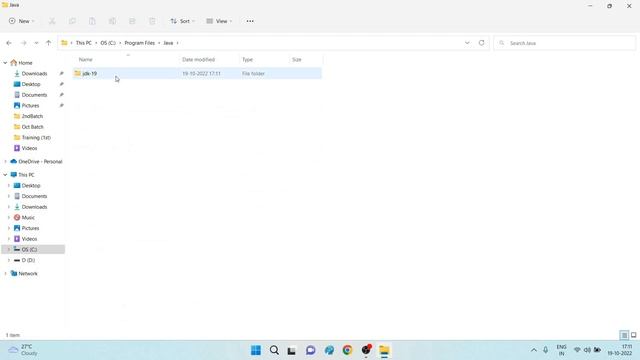Open Google Chrome on taskbar
This screenshot has width=640, height=360.
click(347, 350)
